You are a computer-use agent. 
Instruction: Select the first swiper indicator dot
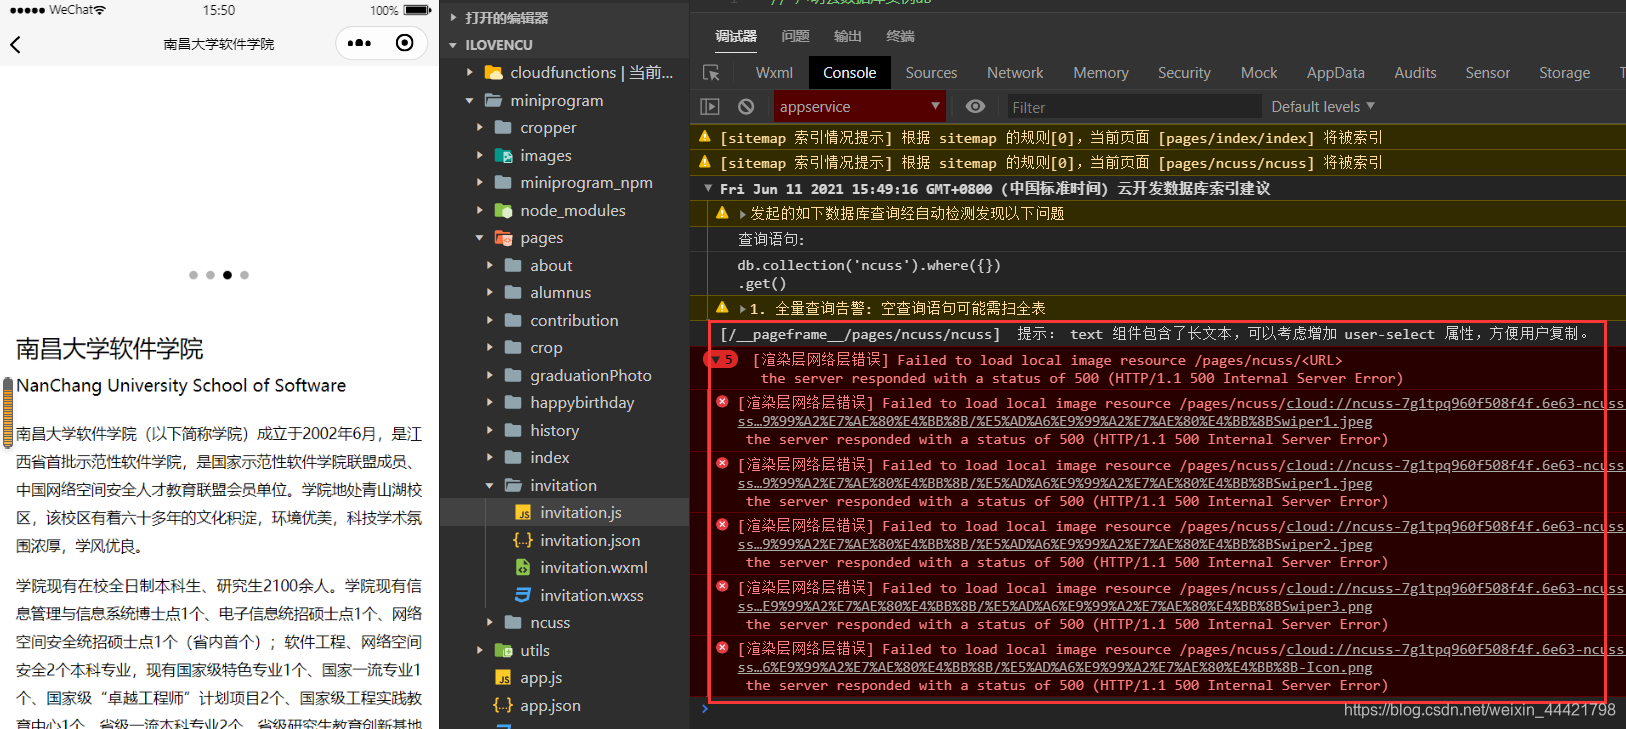(x=193, y=275)
